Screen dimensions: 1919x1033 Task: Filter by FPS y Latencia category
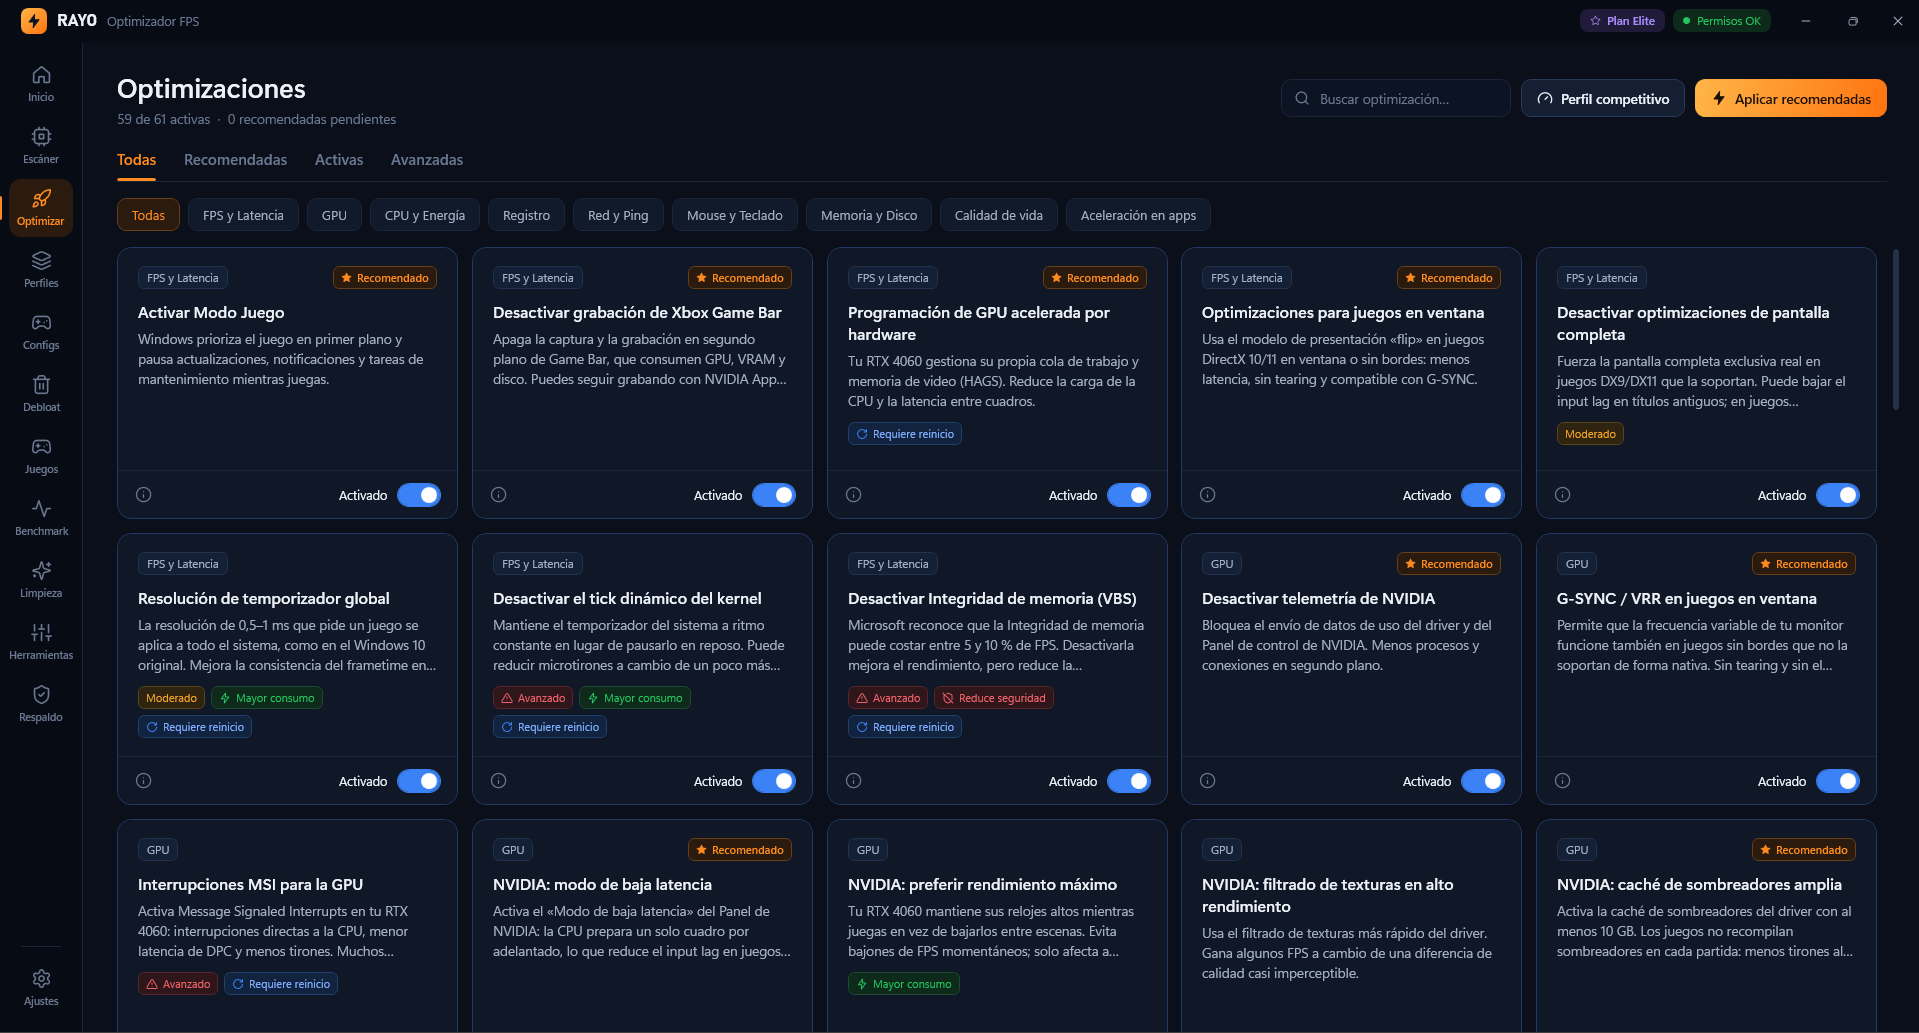pos(243,215)
